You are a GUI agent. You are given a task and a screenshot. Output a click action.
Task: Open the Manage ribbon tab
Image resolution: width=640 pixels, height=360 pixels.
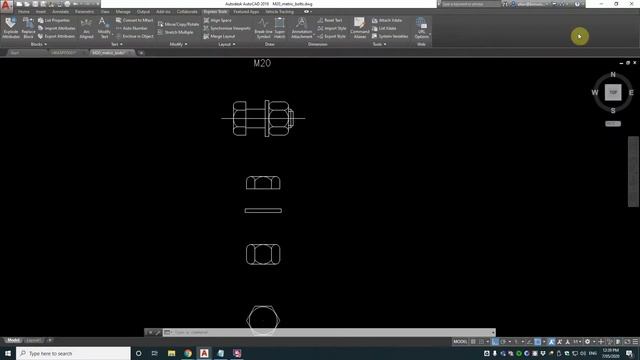tap(123, 12)
